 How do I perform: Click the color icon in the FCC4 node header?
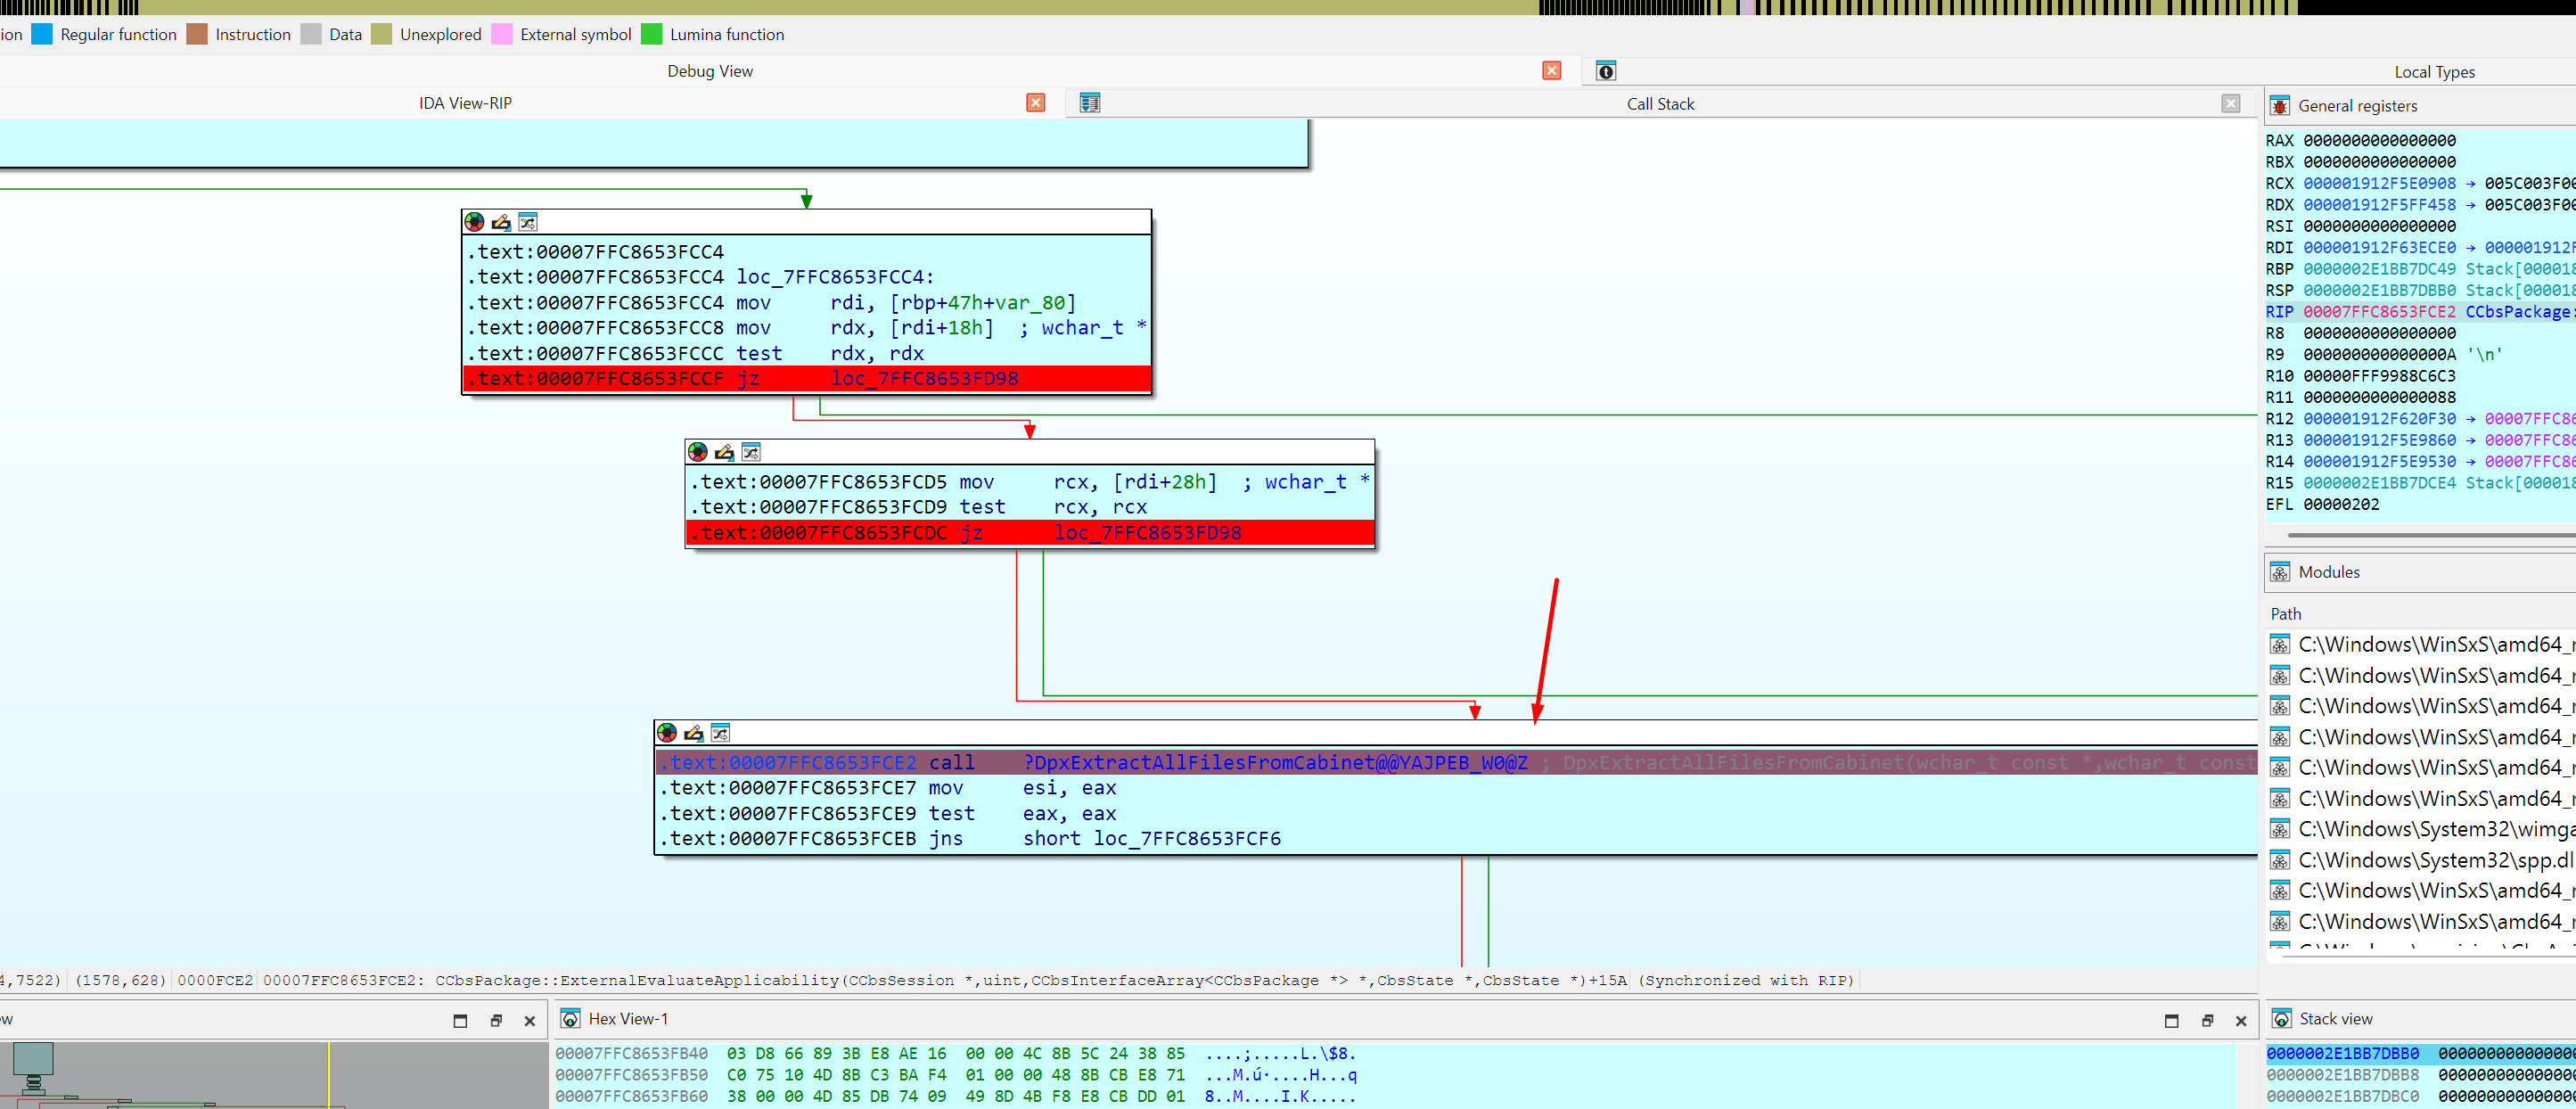474,222
